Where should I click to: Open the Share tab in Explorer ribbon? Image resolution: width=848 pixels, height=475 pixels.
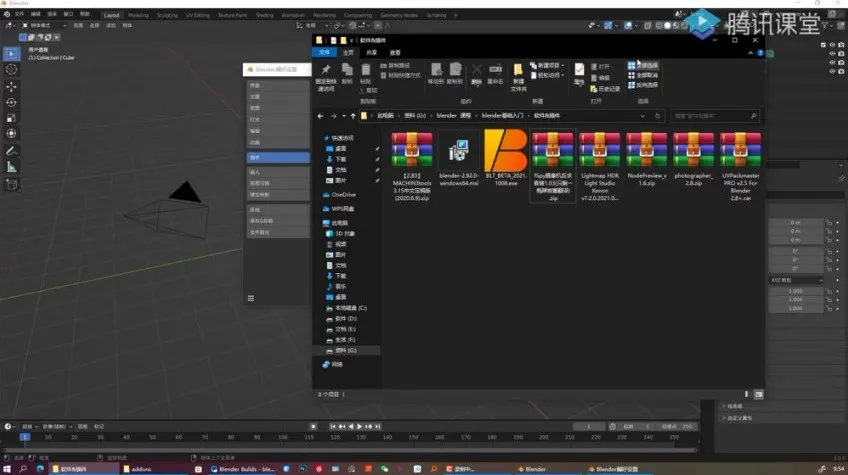pos(371,52)
